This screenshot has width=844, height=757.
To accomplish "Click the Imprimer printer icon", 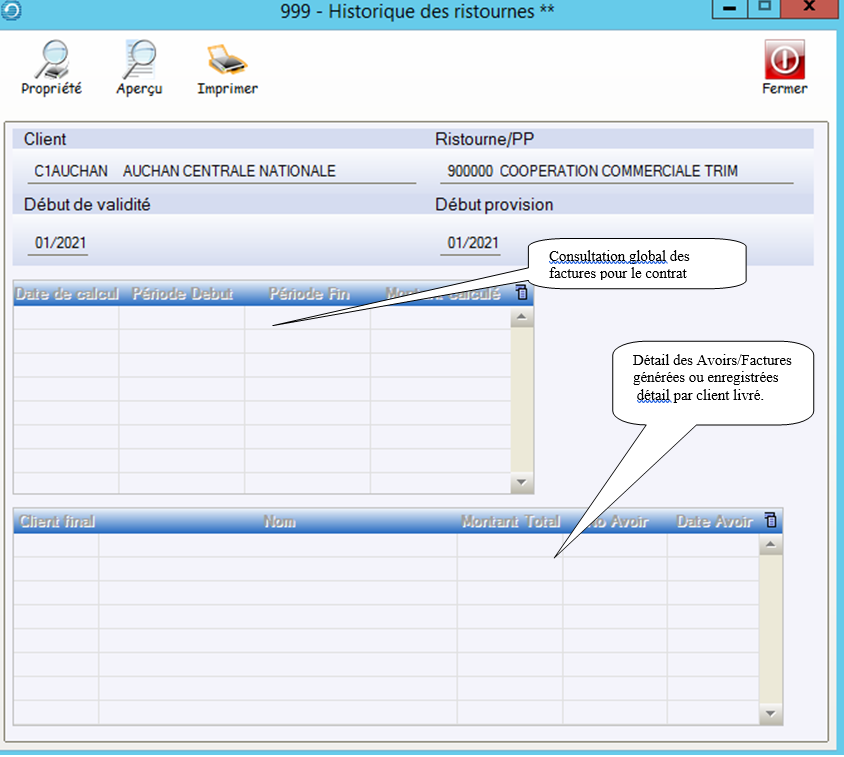I will (x=227, y=61).
